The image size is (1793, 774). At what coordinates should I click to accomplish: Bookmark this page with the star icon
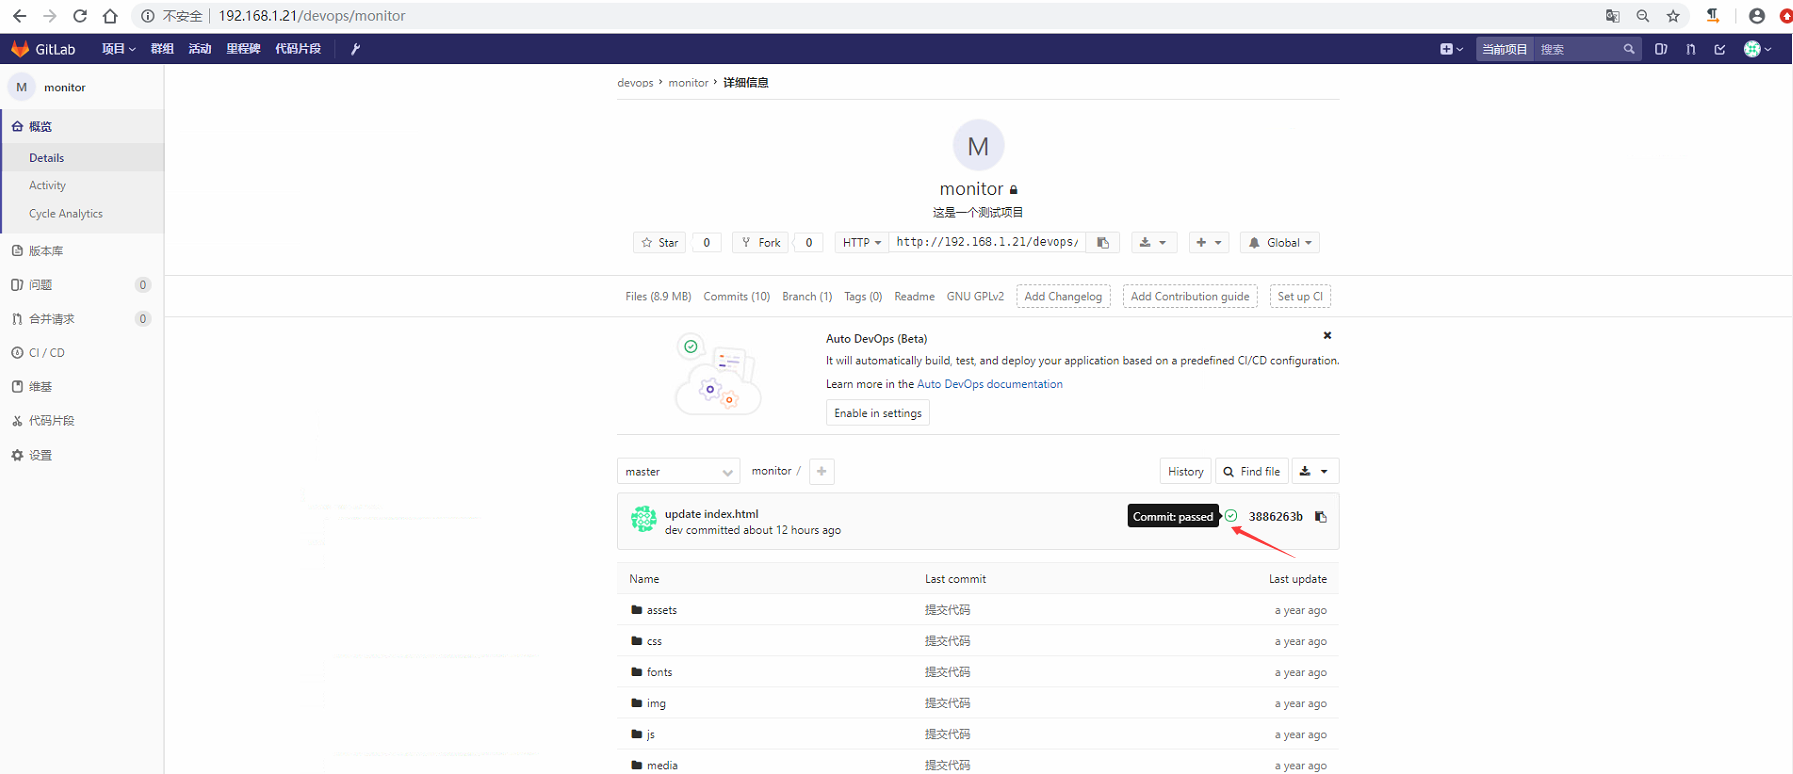pos(1673,16)
